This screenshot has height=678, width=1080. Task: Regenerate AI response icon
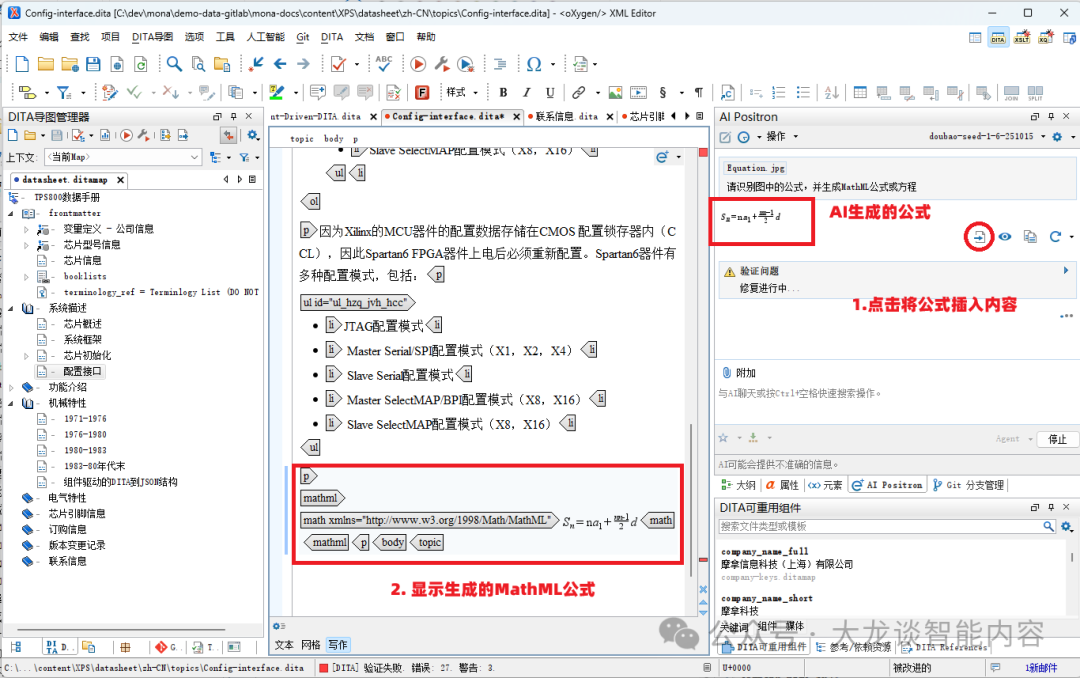(x=1055, y=237)
